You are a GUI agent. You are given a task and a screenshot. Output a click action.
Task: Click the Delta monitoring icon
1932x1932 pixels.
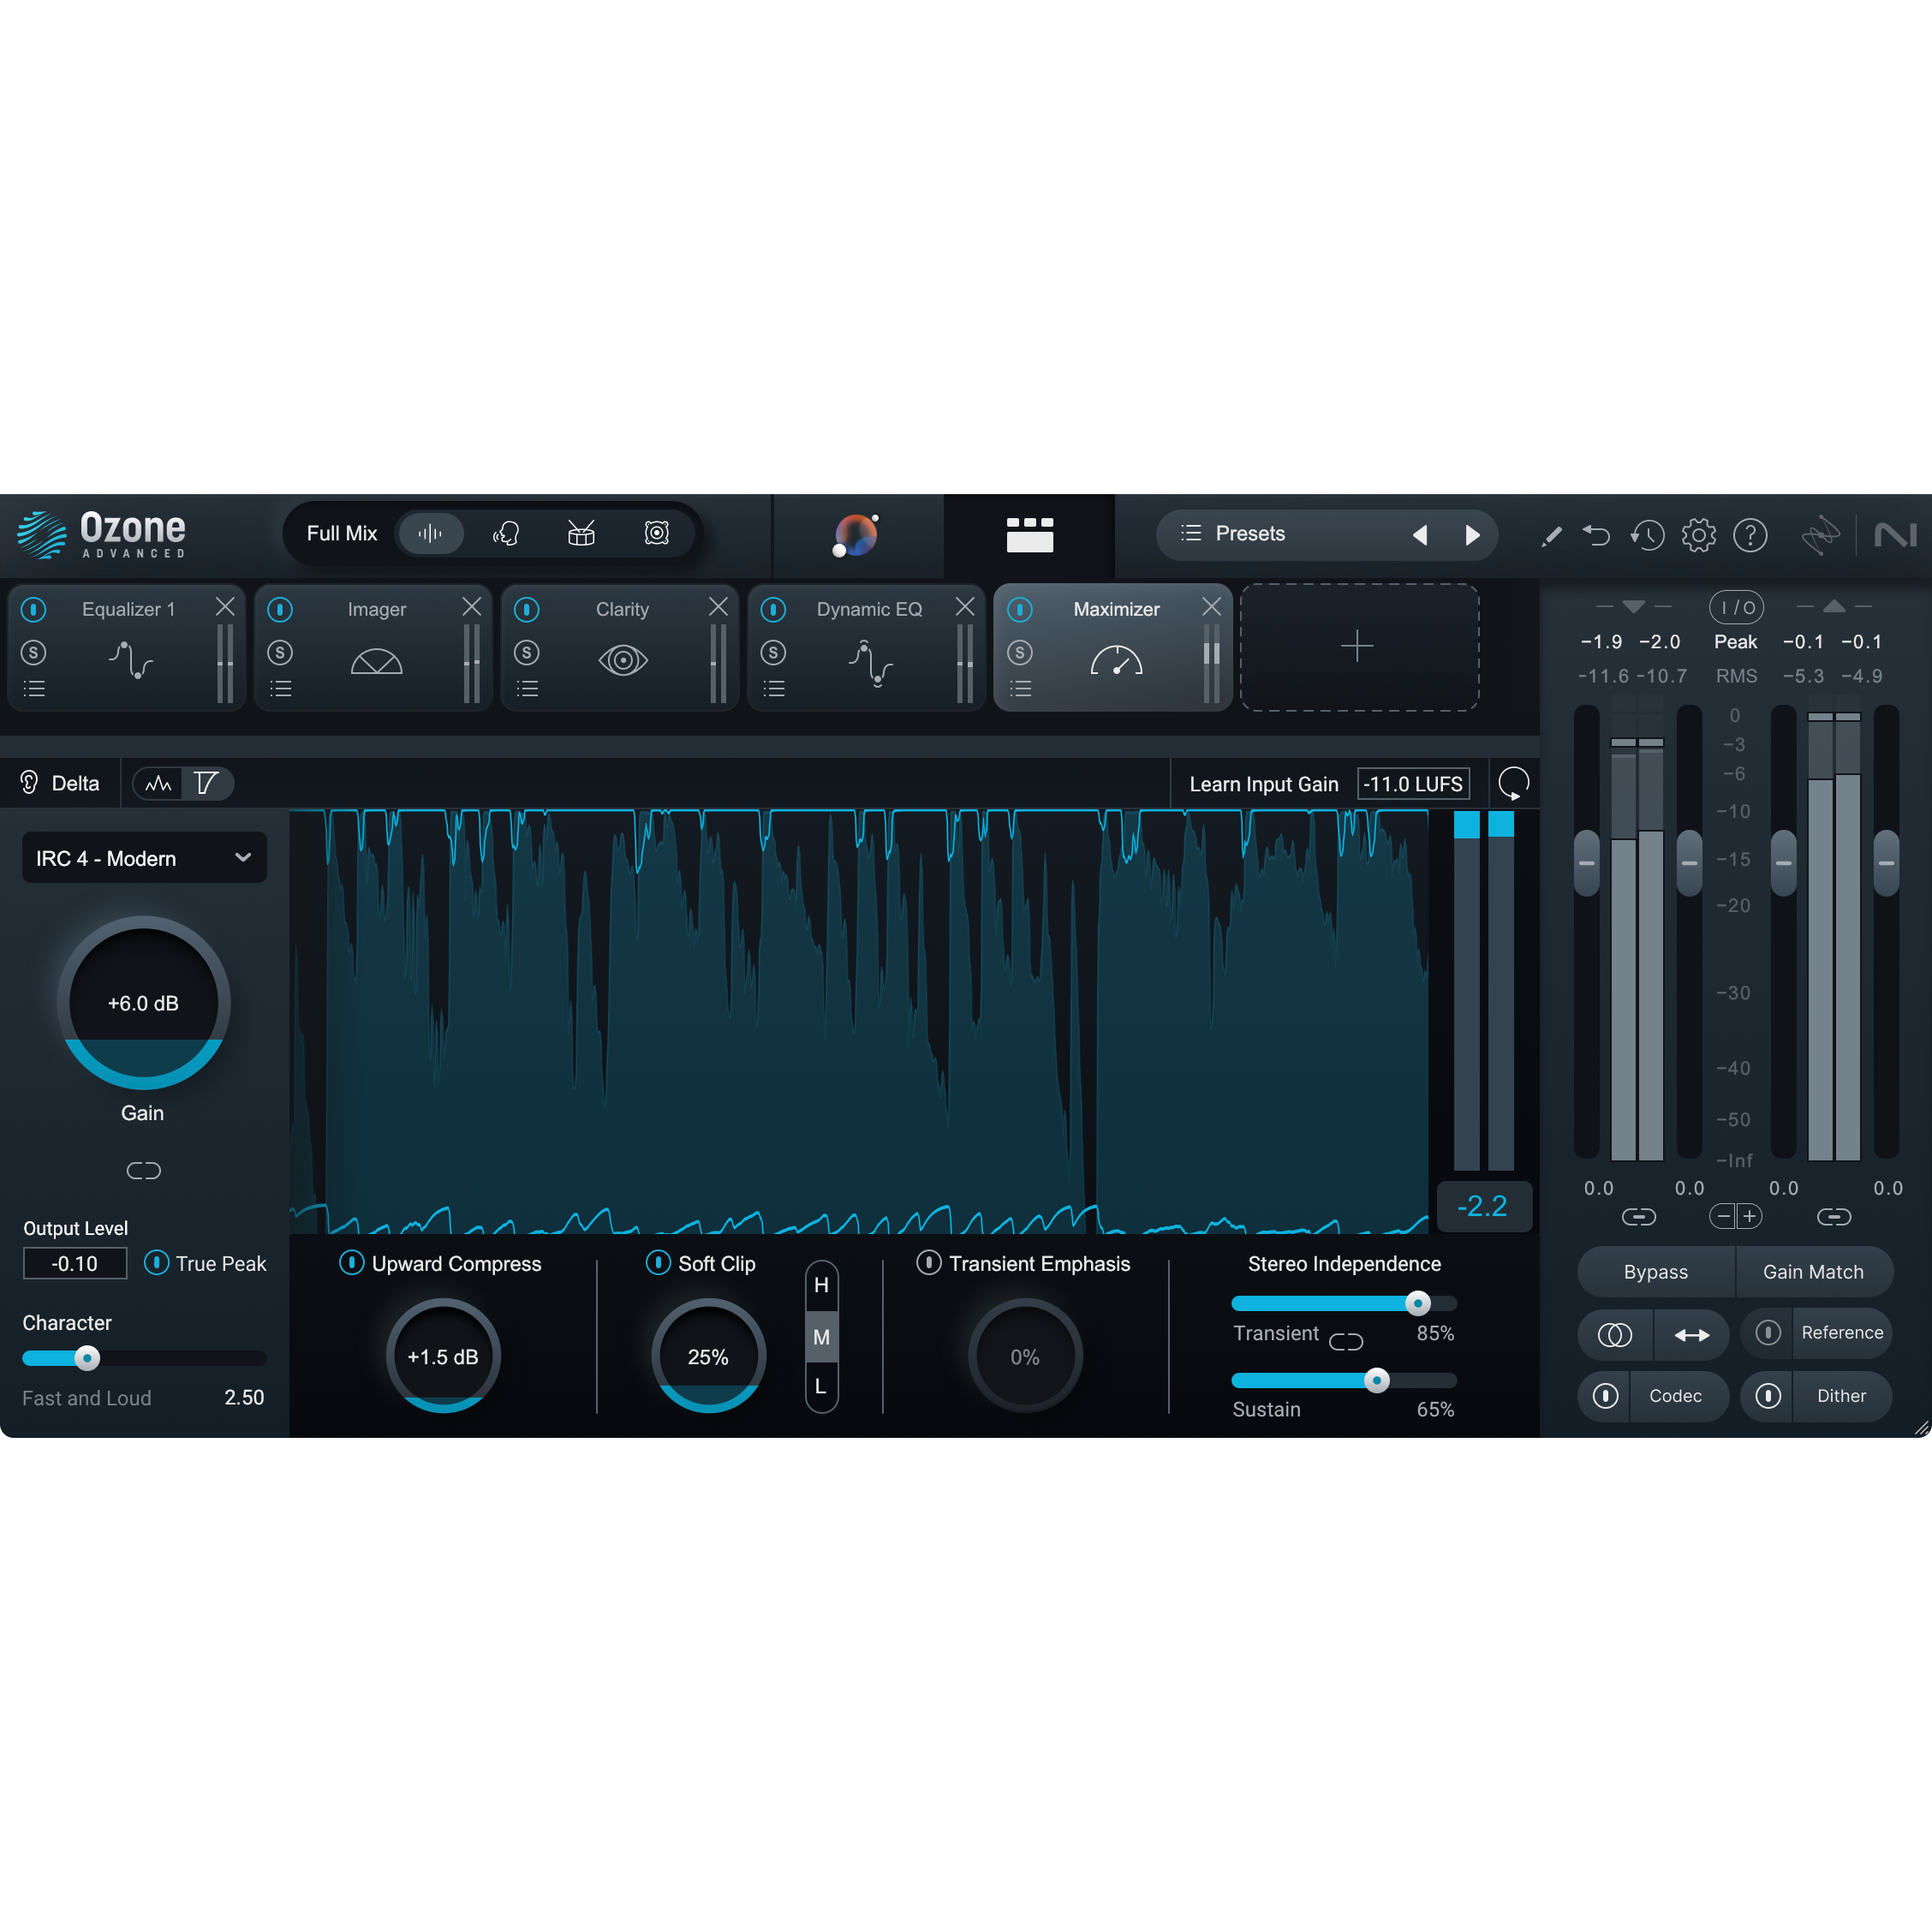(28, 783)
